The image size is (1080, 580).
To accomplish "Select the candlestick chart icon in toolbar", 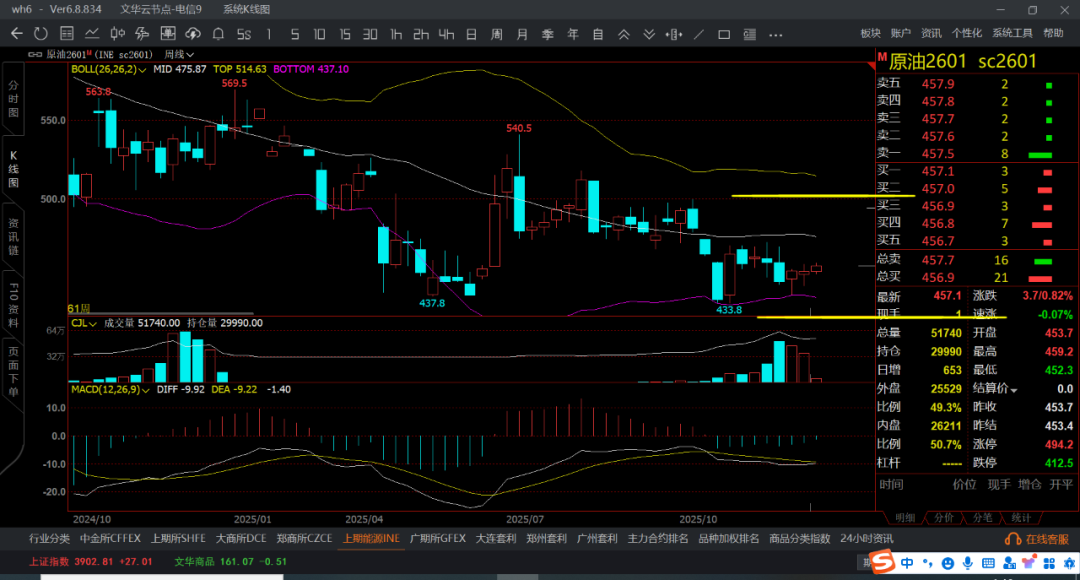I will coord(118,34).
